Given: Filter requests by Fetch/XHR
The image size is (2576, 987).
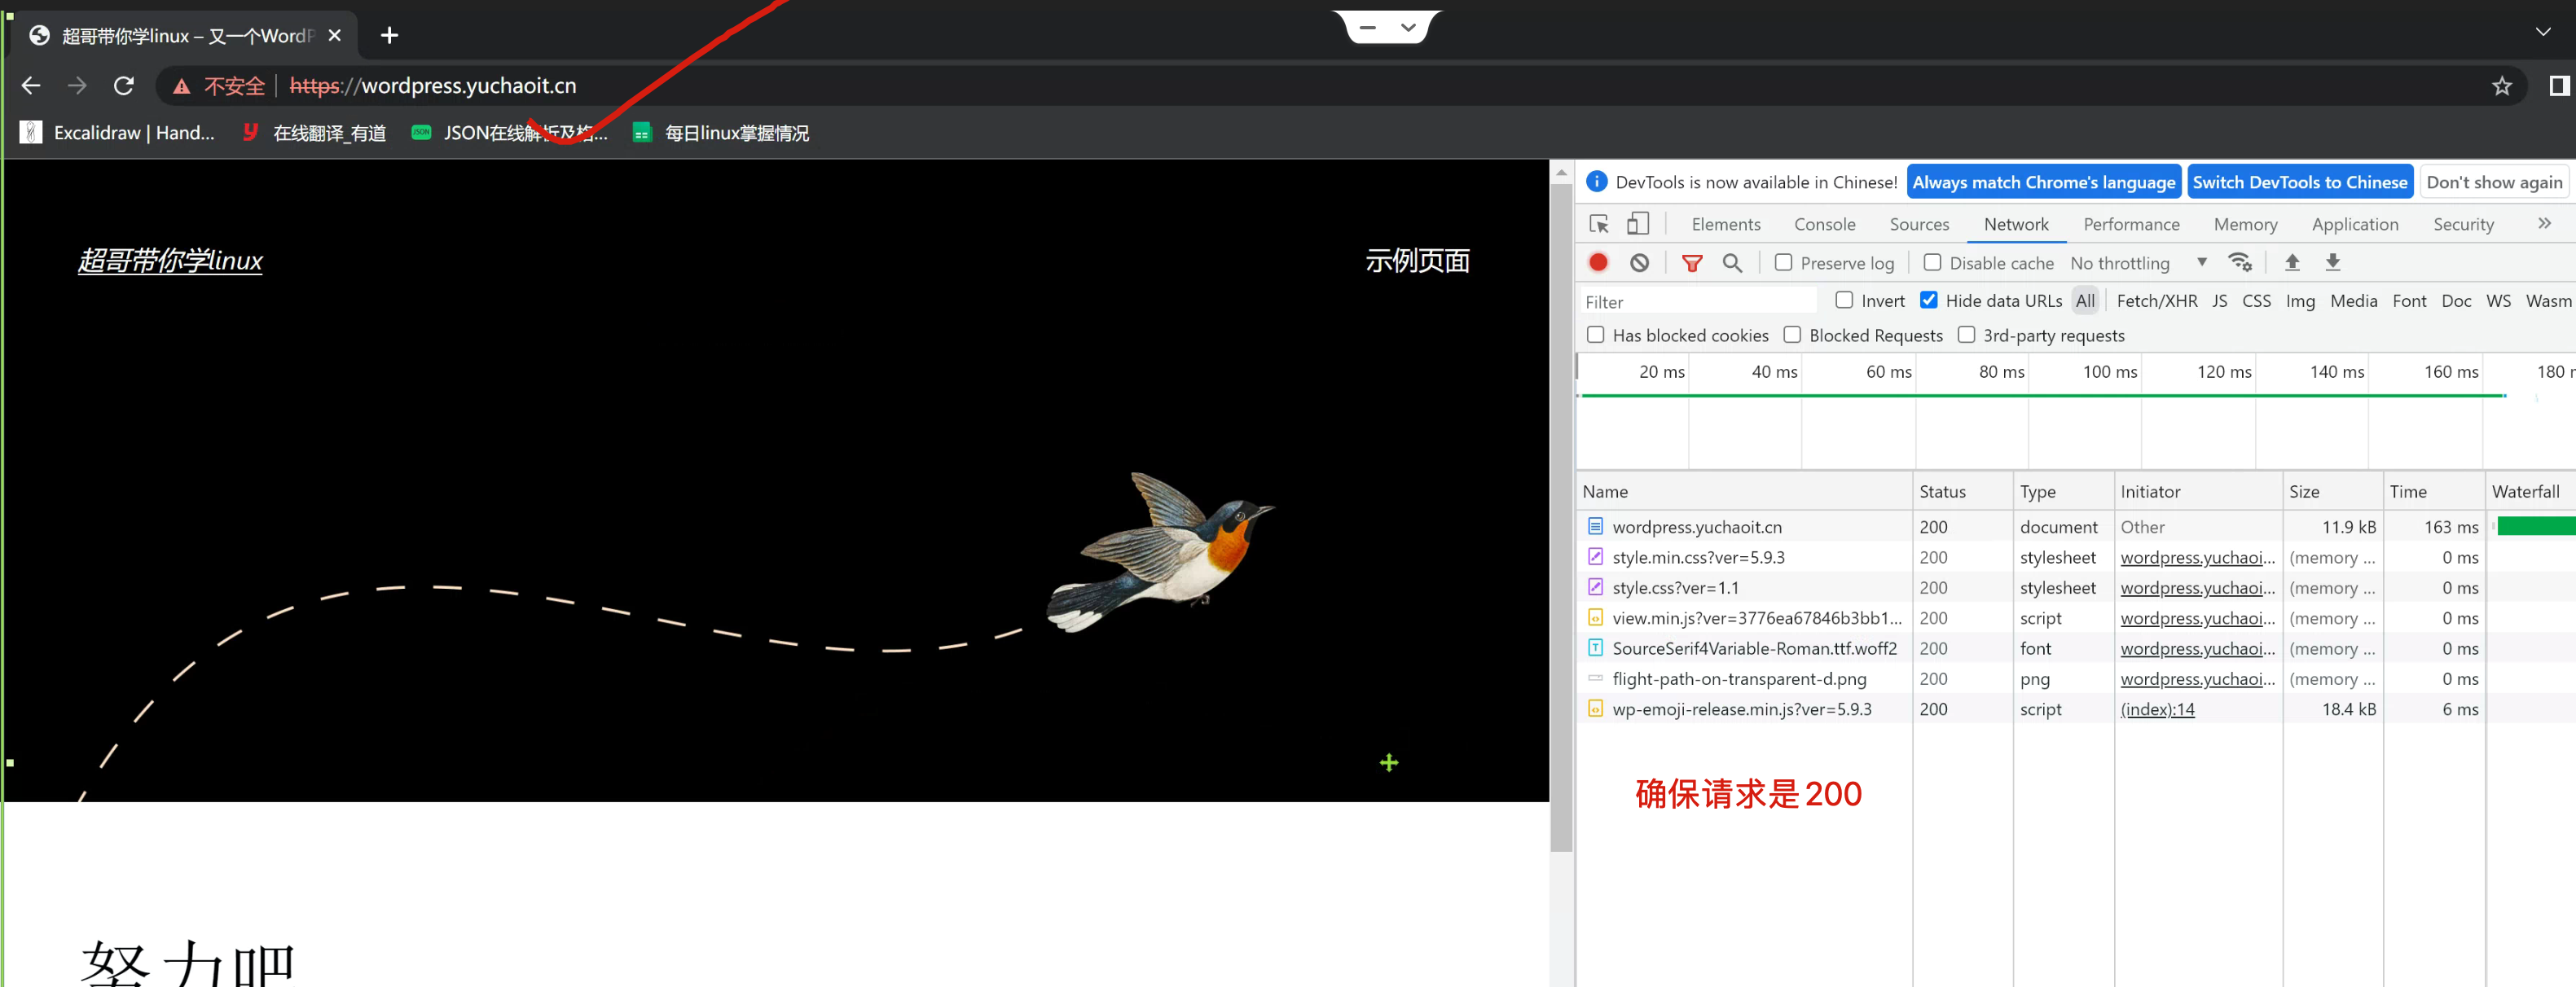Looking at the screenshot, I should pyautogui.click(x=2157, y=300).
